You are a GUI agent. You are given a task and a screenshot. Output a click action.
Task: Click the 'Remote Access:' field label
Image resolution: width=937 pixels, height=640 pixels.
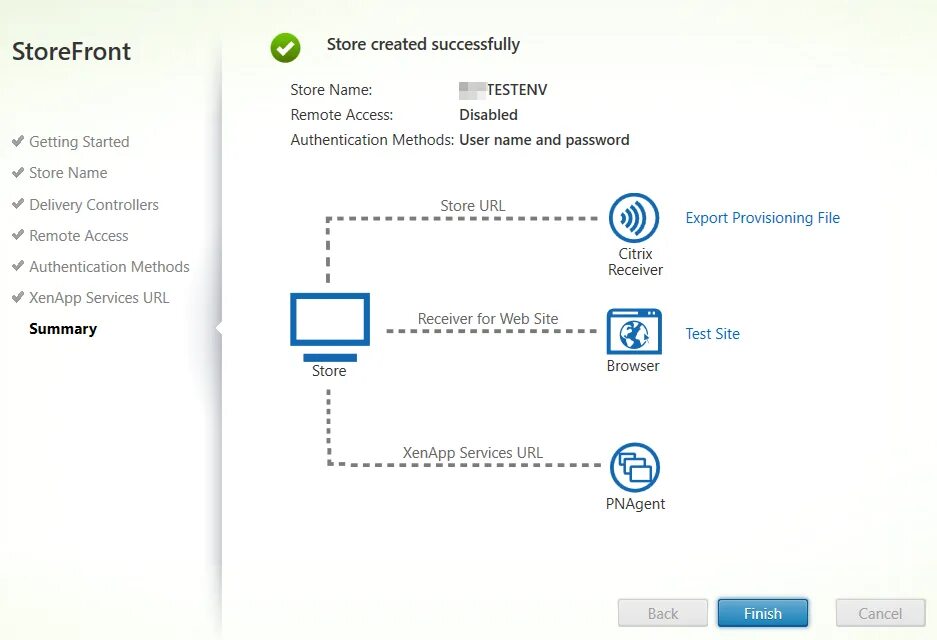click(342, 115)
